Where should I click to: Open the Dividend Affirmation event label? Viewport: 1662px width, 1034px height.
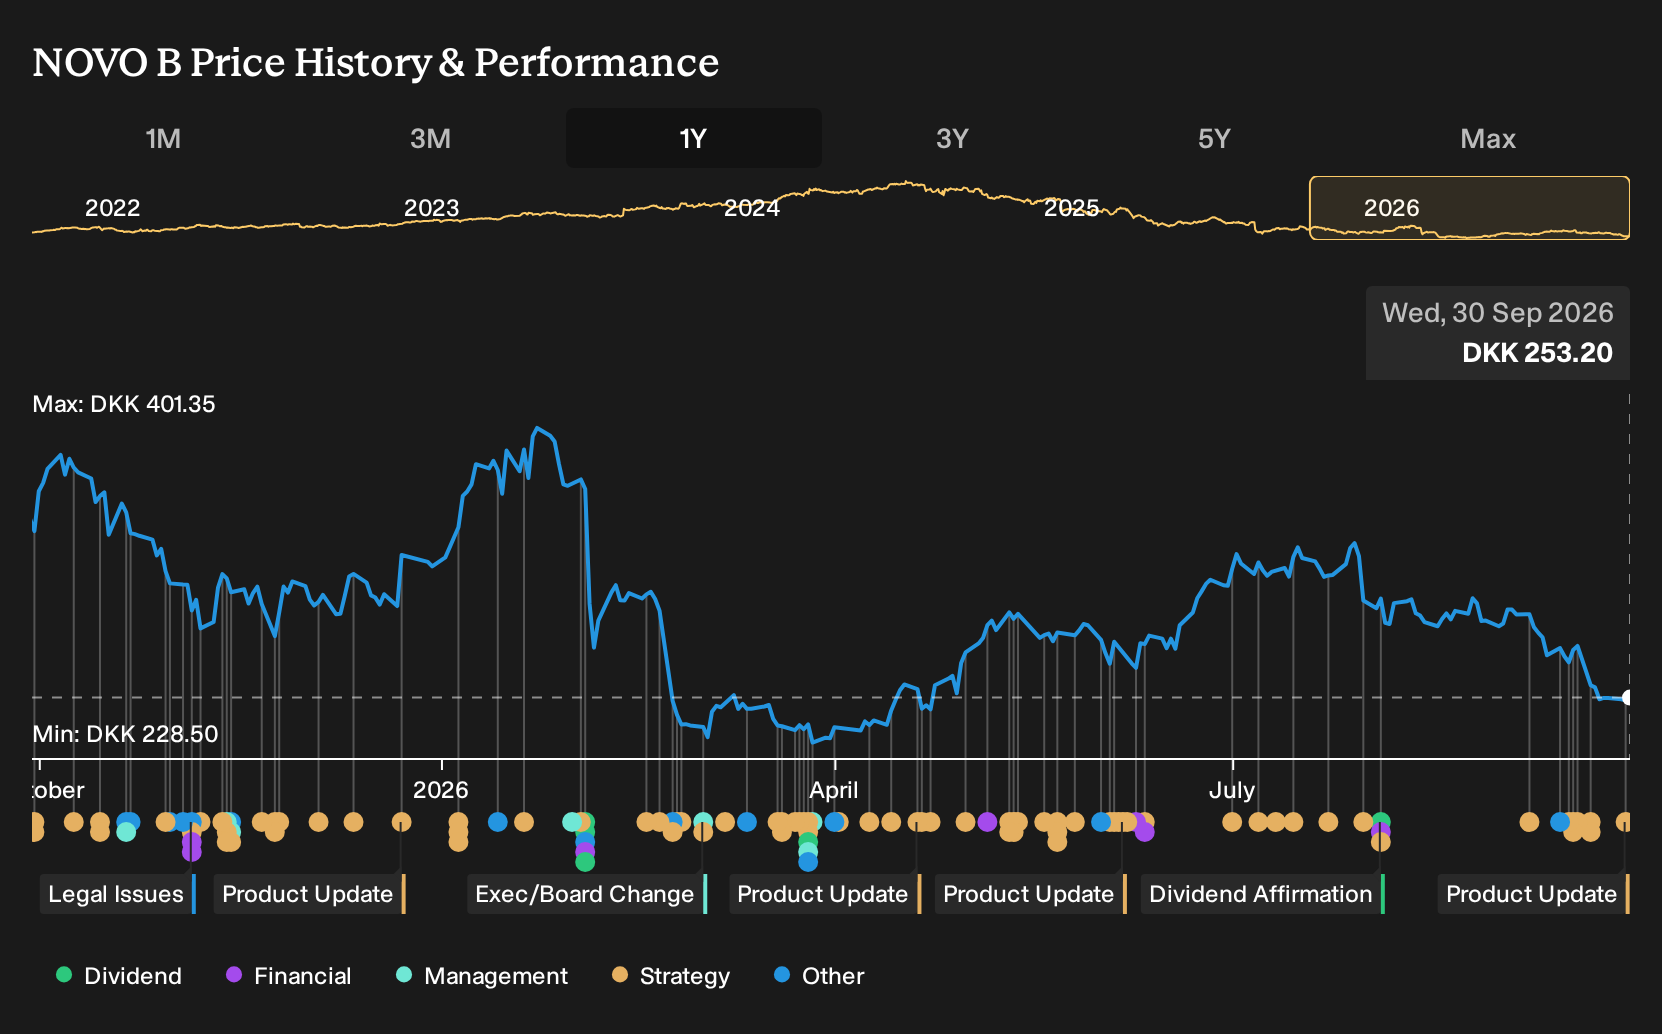coord(1263,894)
